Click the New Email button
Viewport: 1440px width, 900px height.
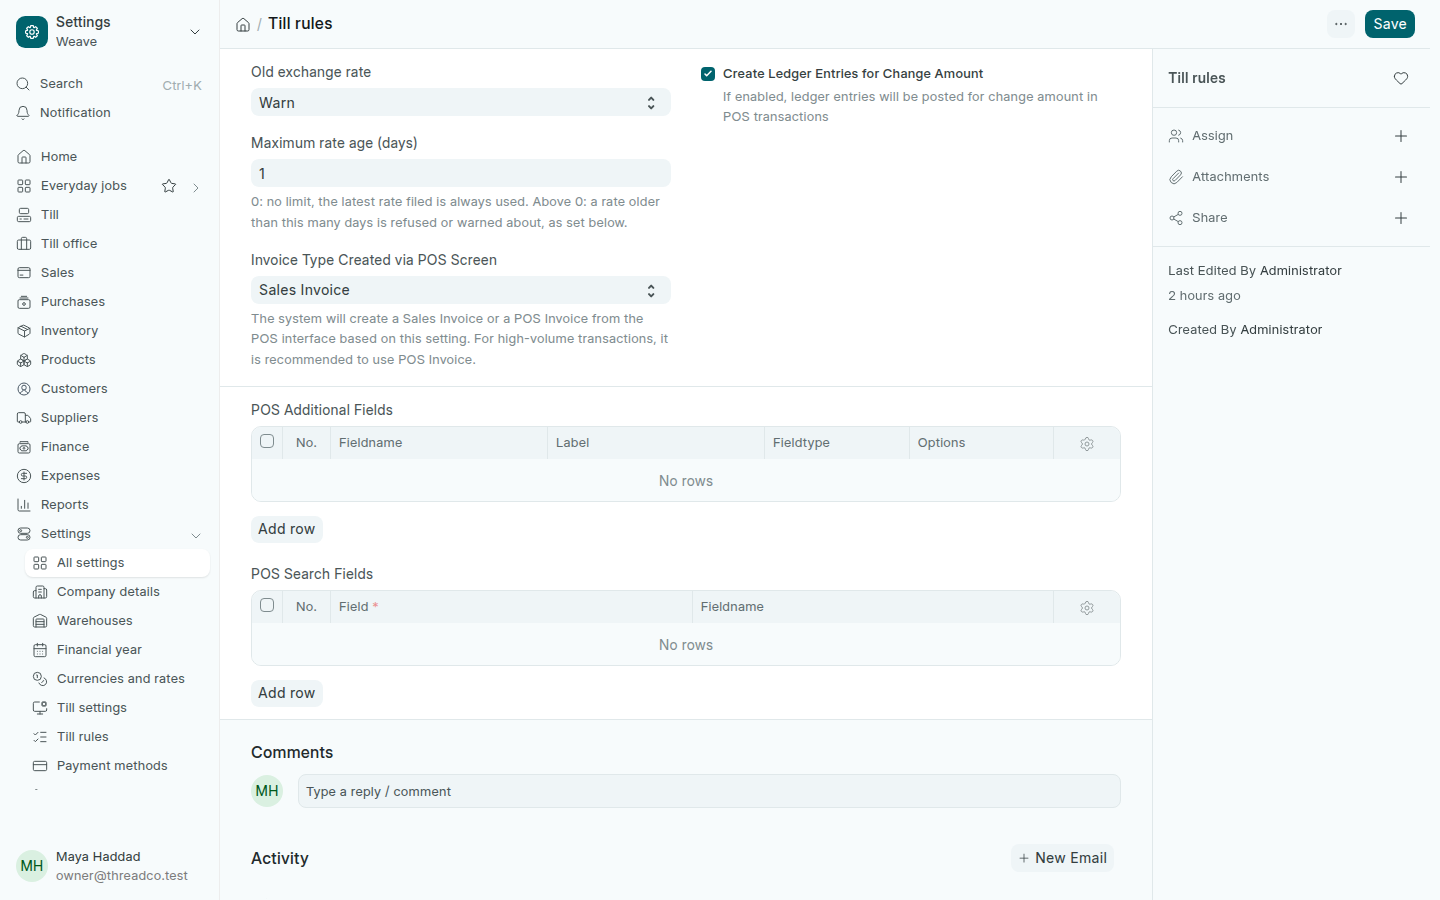tap(1063, 858)
